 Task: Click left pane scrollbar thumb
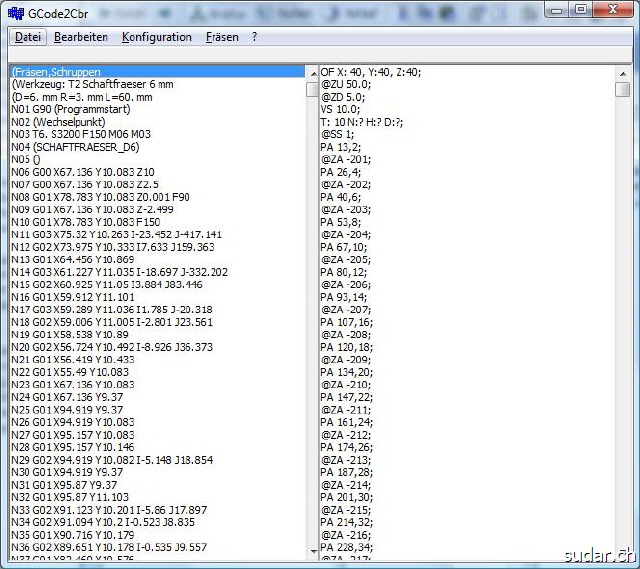[x=313, y=89]
